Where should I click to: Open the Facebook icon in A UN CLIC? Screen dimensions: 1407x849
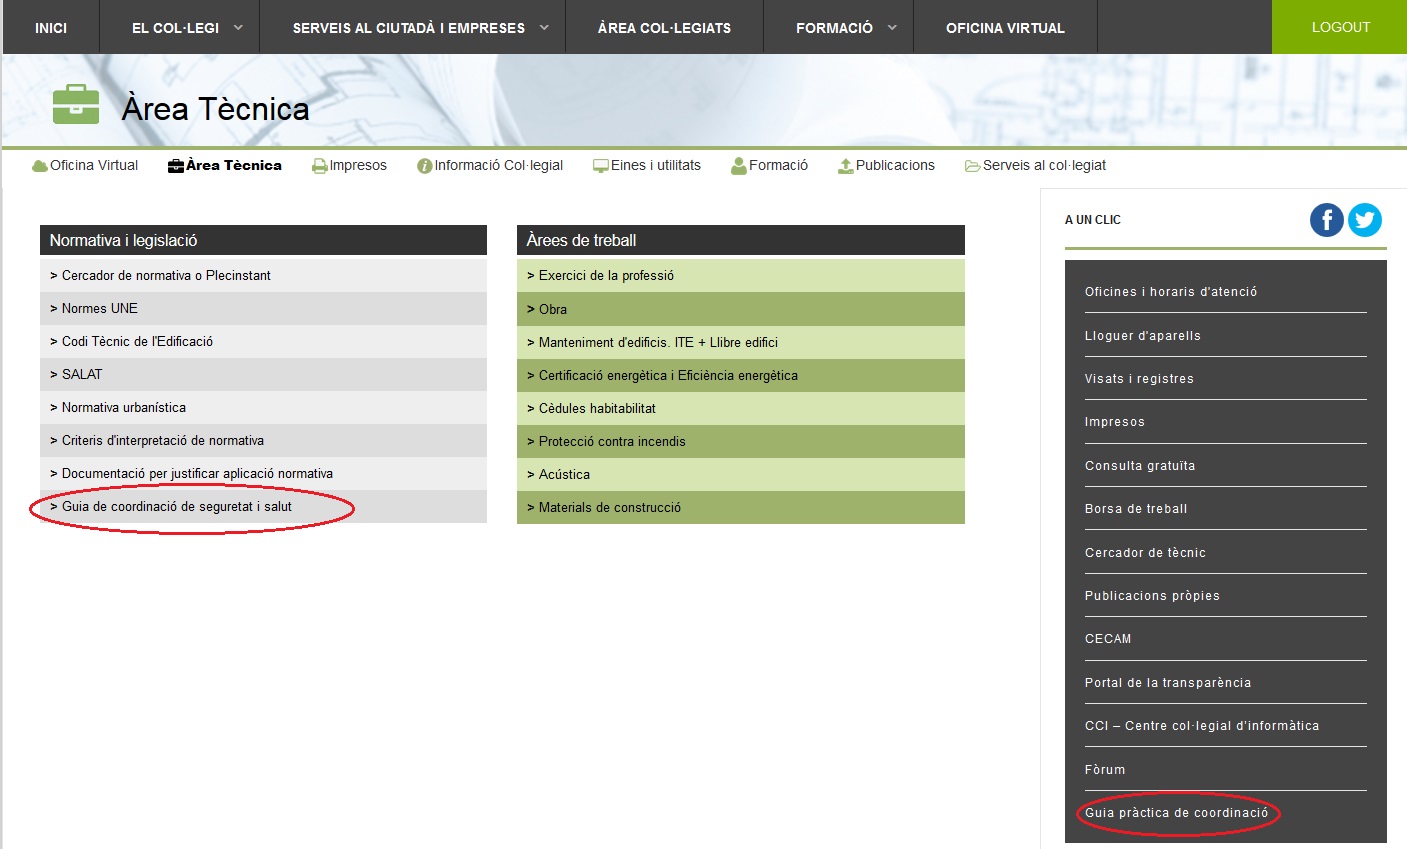[x=1327, y=220]
